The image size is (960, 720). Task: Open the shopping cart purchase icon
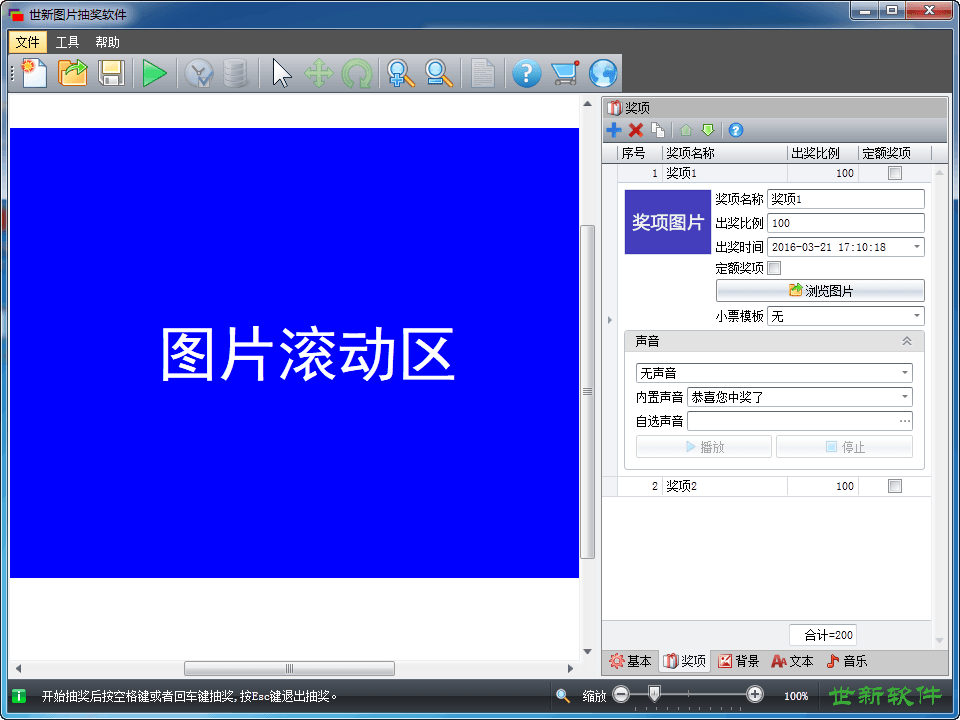point(565,73)
